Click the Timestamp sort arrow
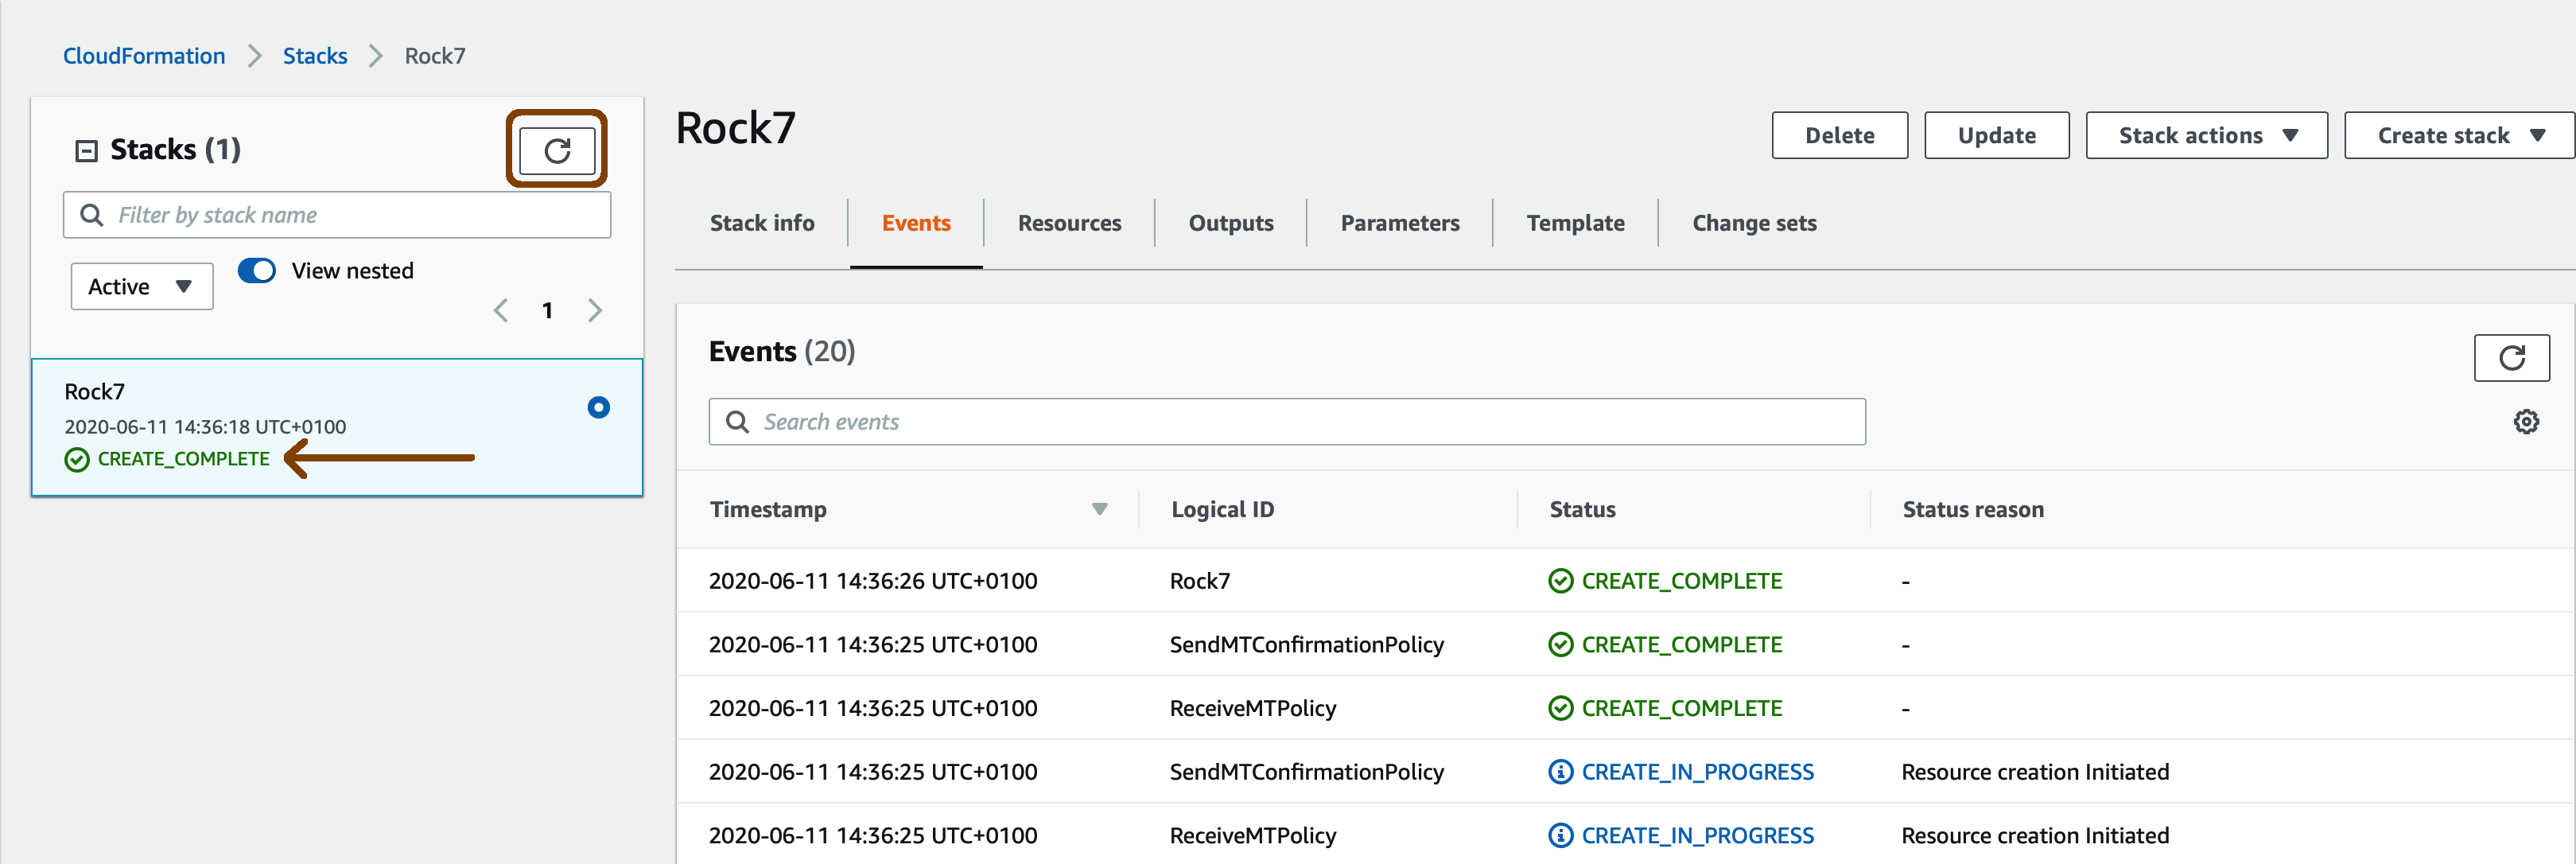2576x864 pixels. point(1099,509)
